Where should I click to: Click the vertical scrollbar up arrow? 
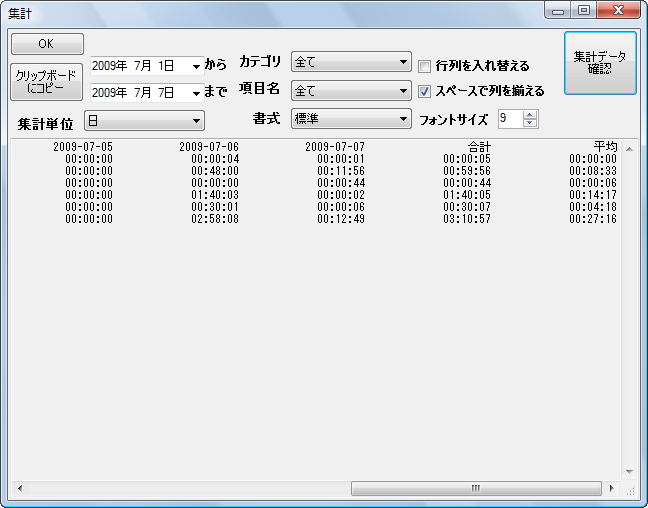click(629, 151)
